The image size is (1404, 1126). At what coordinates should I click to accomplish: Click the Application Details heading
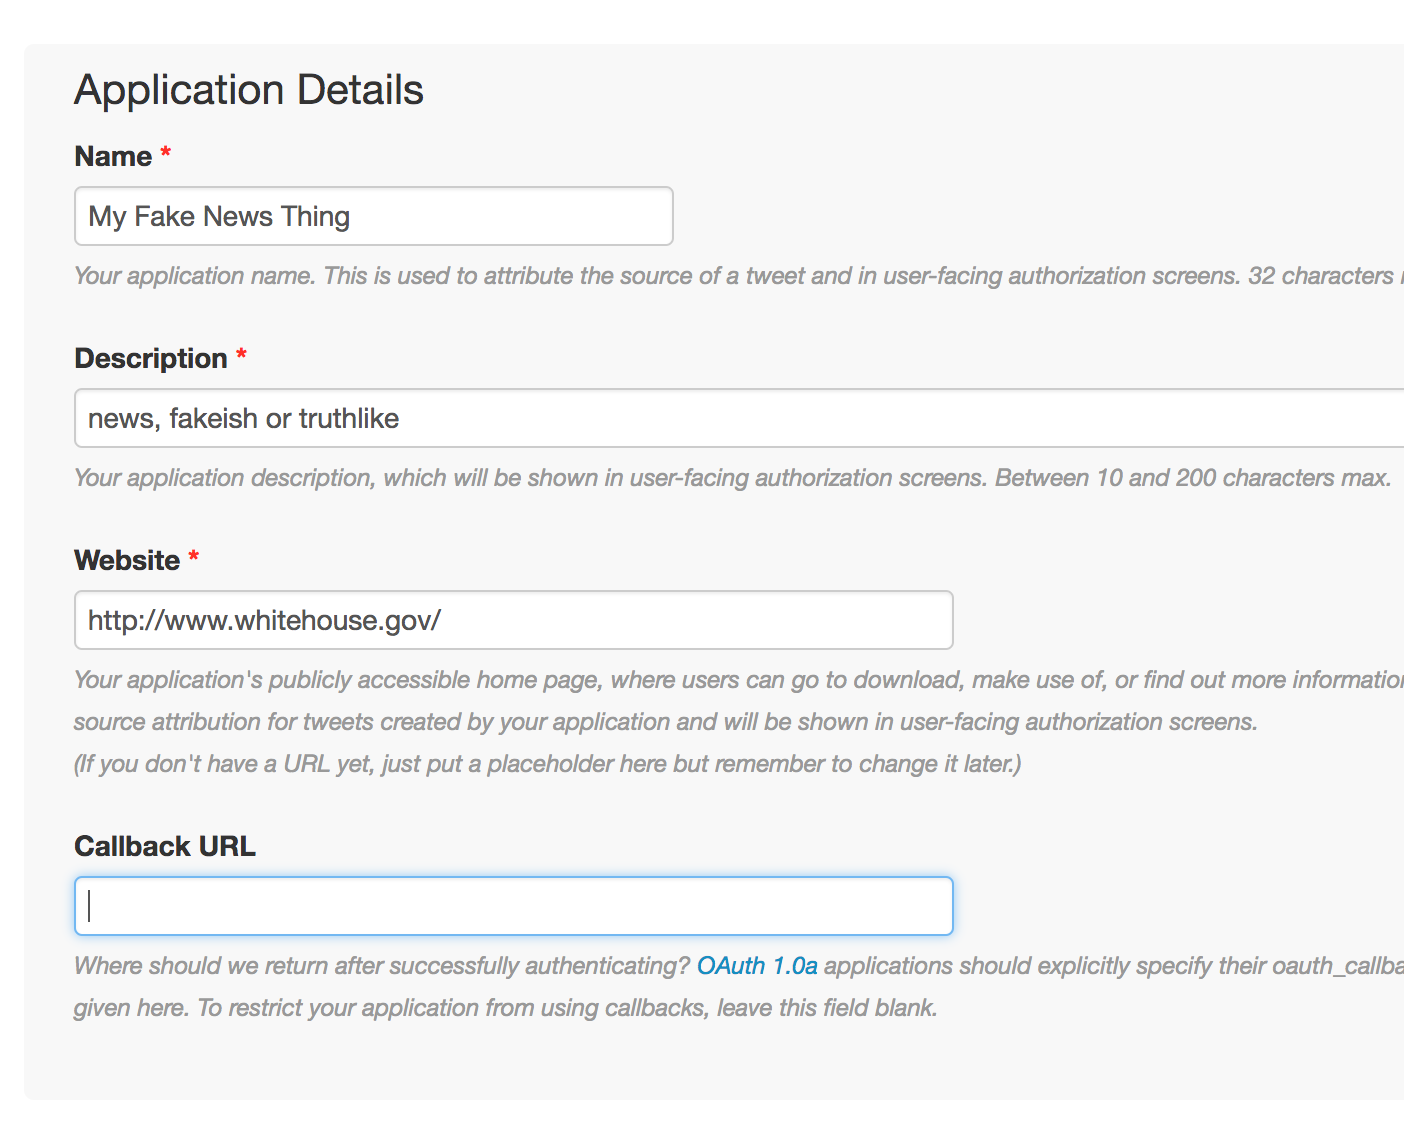pos(249,90)
